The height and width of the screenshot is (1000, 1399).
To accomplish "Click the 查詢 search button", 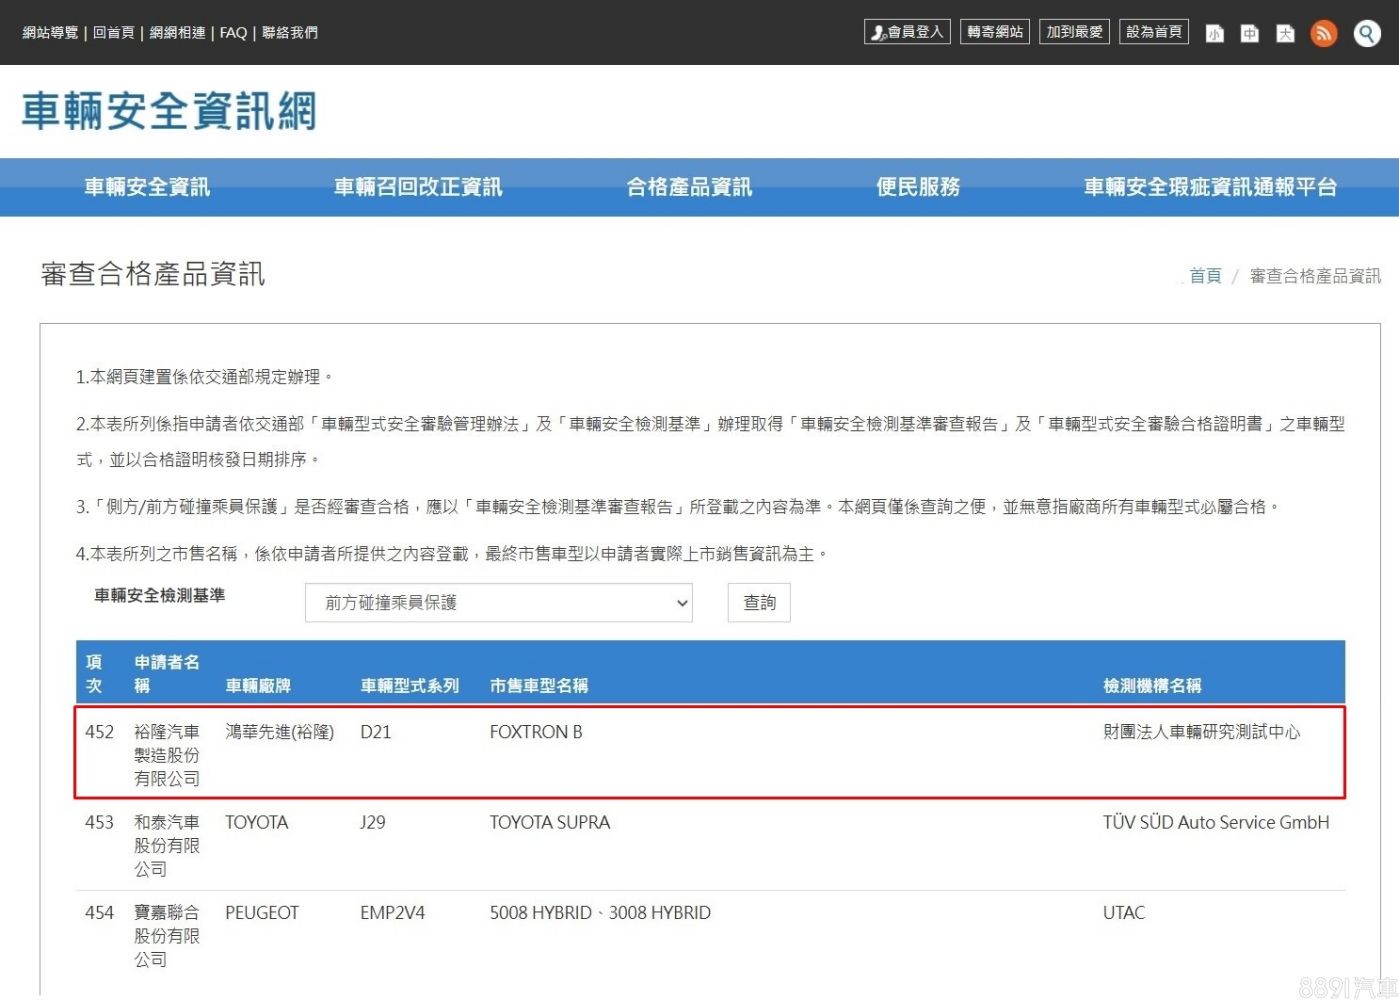I will pyautogui.click(x=759, y=603).
